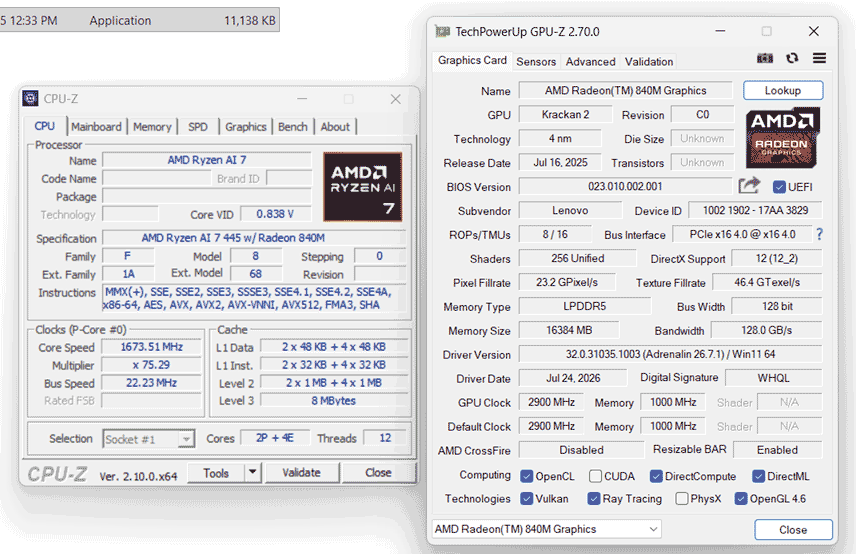This screenshot has height=554, width=856.
Task: Click the Resizable BAR value Enabled
Action: click(777, 450)
